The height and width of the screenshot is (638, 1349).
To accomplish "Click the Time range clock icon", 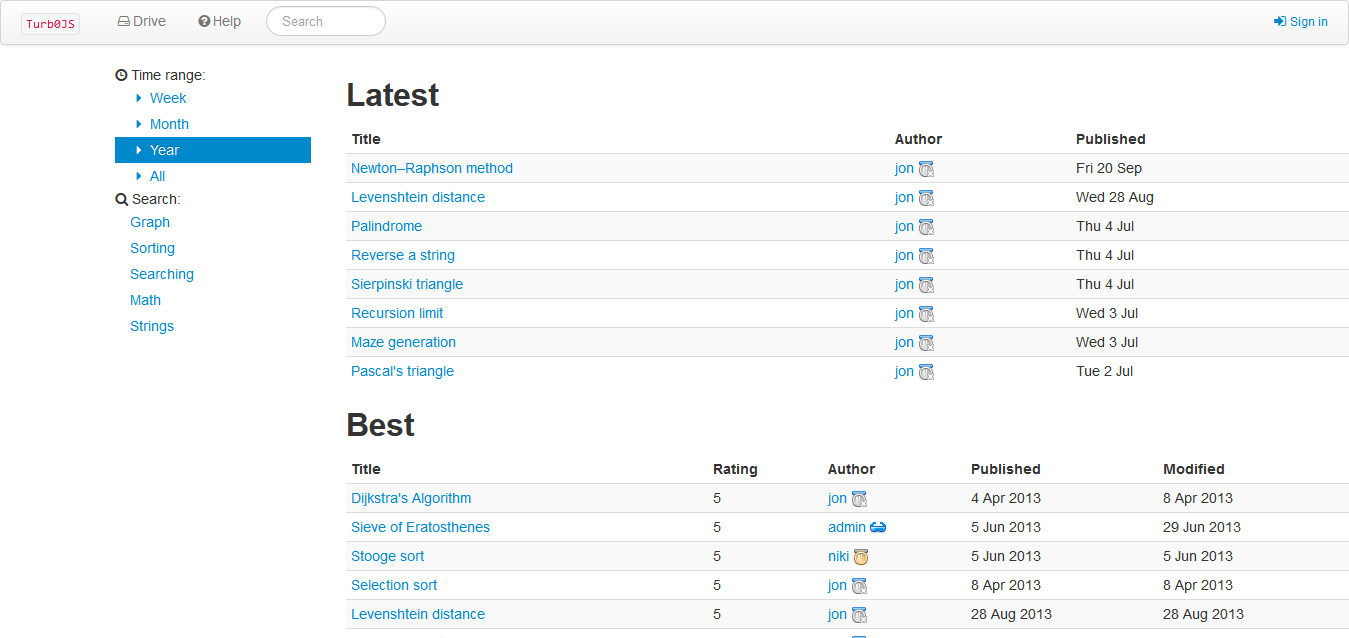I will point(121,75).
